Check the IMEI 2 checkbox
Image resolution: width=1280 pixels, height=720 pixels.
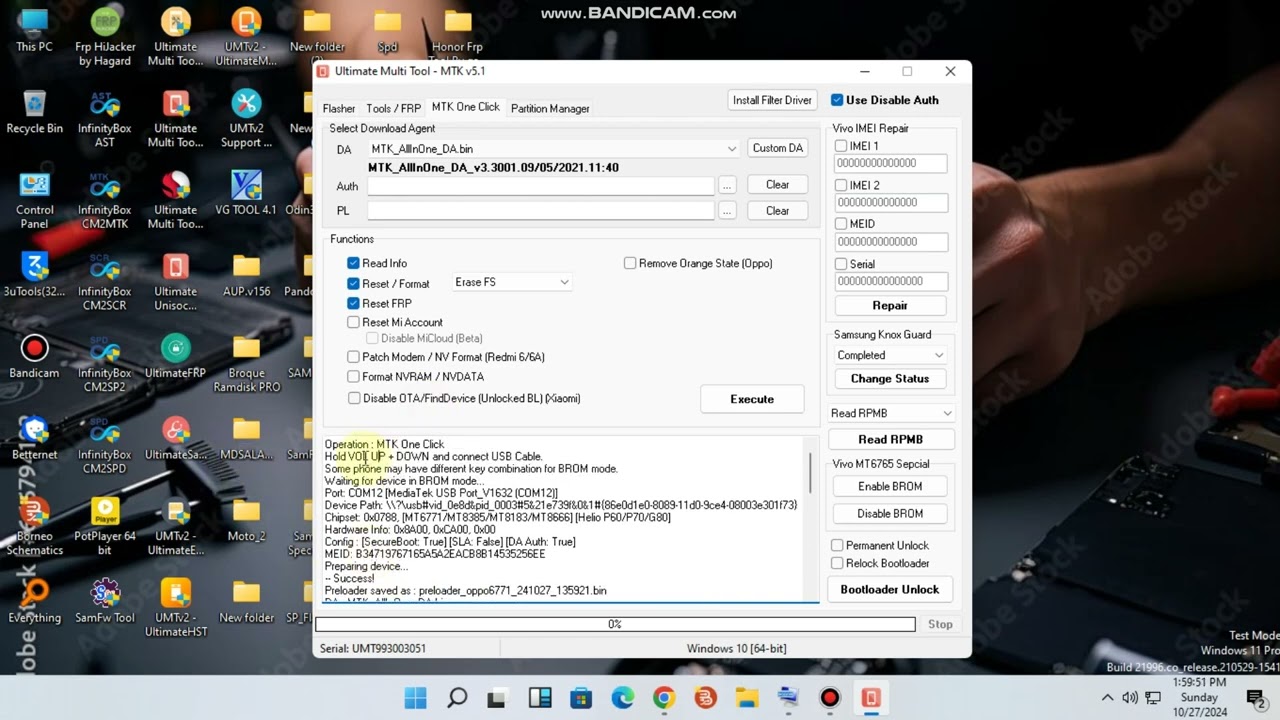(x=841, y=185)
